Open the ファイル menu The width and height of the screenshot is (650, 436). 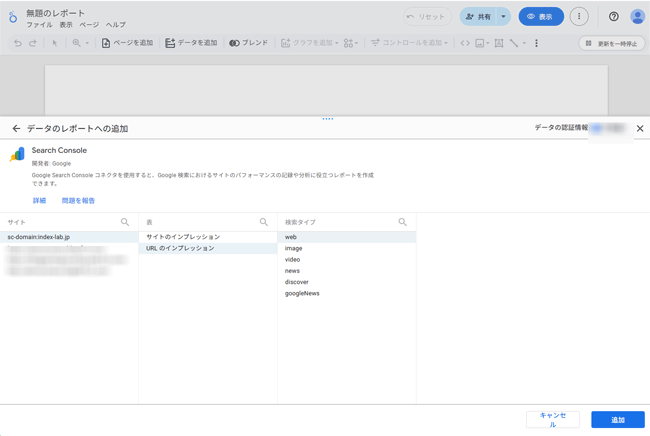(x=39, y=25)
